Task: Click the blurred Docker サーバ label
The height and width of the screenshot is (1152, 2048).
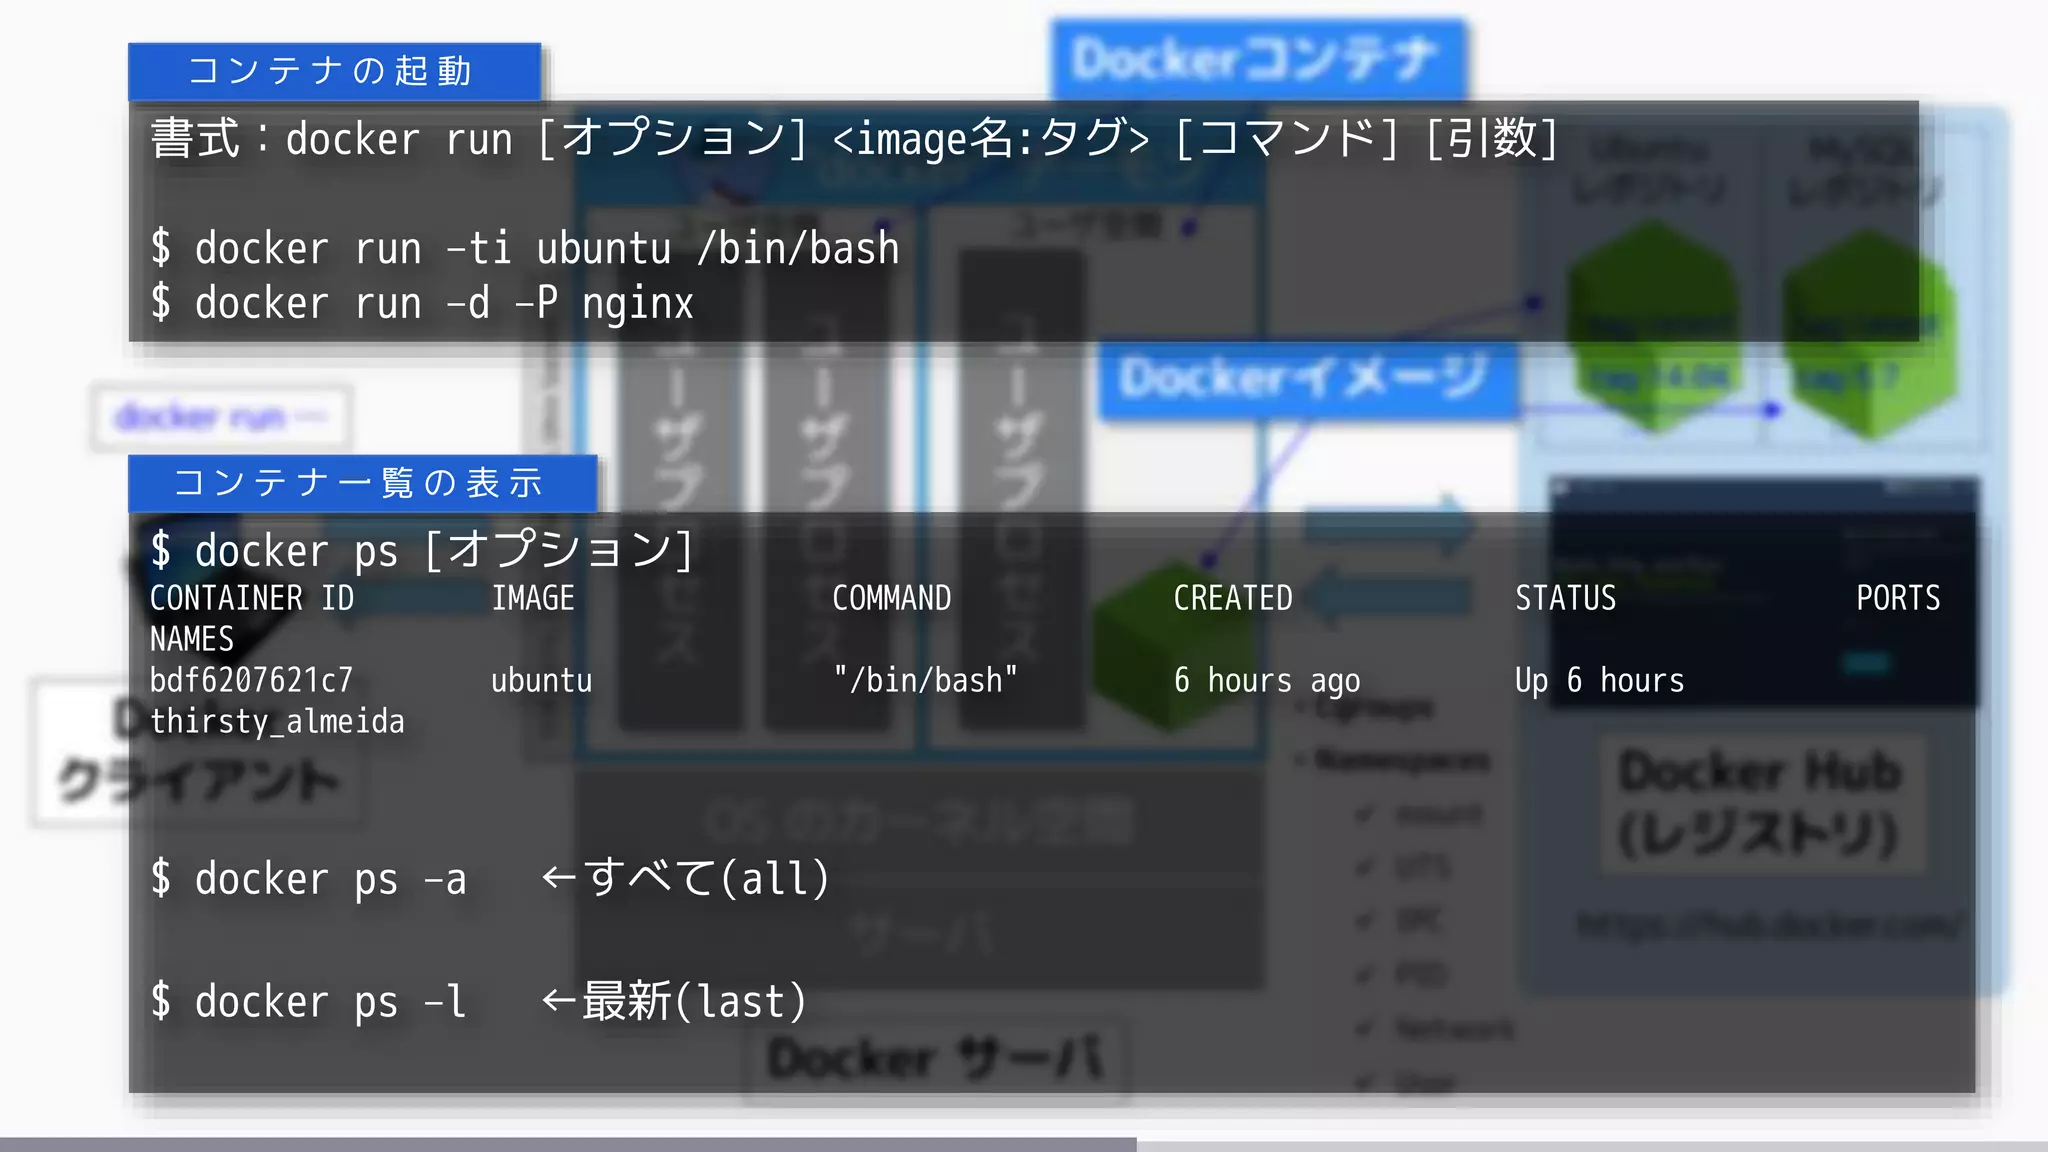Action: tap(937, 1059)
